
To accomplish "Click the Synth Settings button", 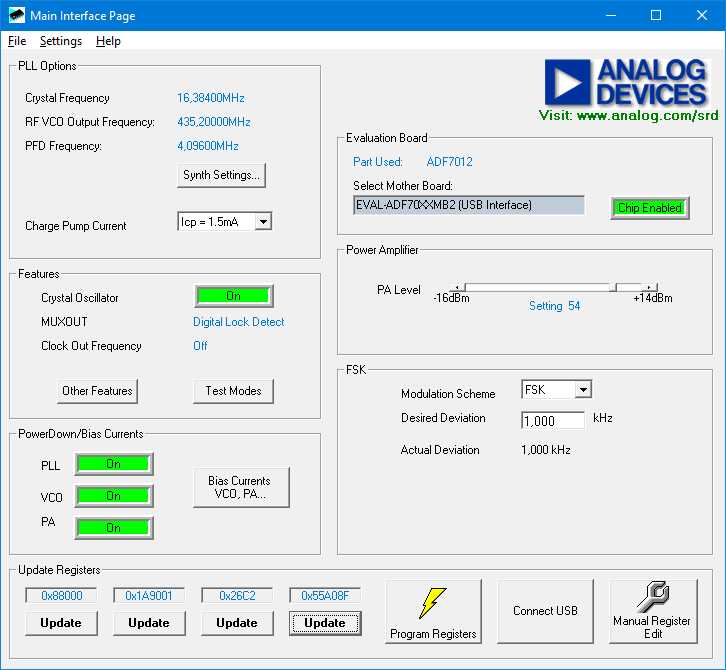I will (x=221, y=175).
